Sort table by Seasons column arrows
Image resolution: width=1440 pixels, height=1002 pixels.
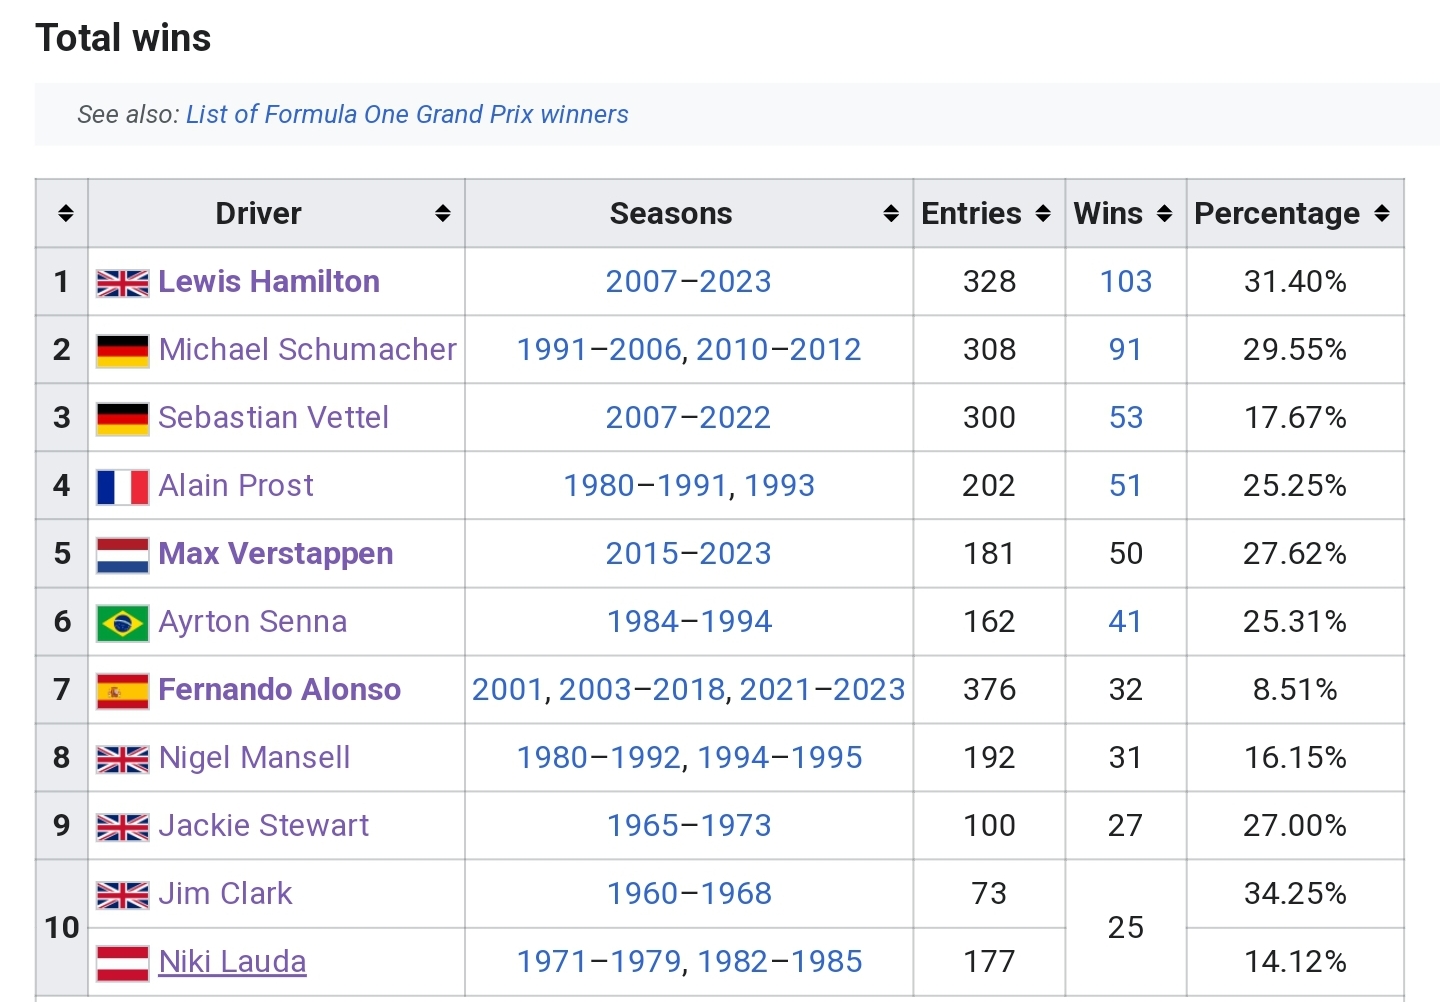point(891,213)
